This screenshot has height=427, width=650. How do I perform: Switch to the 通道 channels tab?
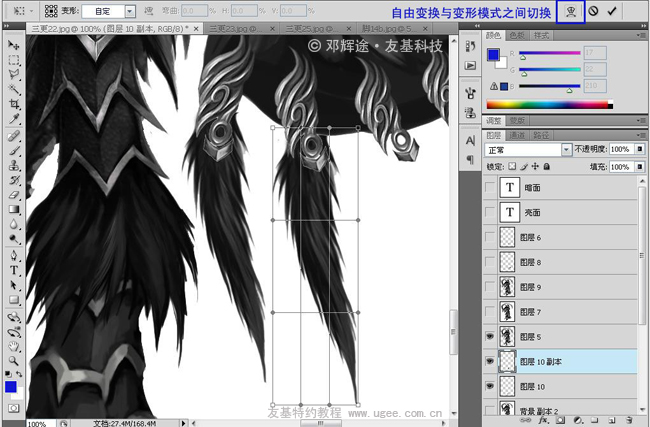coord(519,132)
